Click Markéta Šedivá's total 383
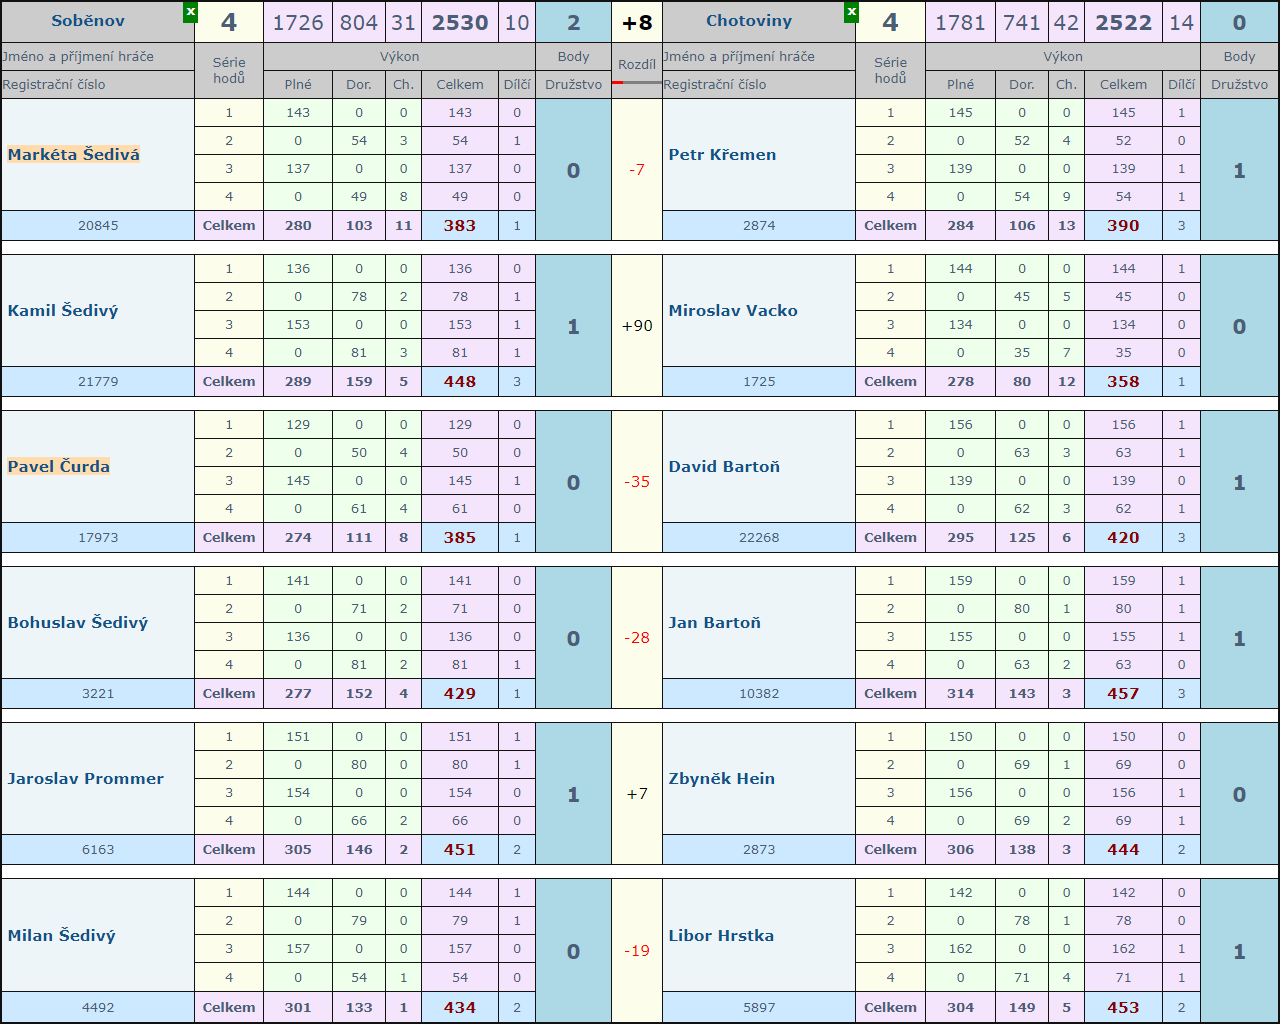This screenshot has height=1024, width=1280. 460,225
